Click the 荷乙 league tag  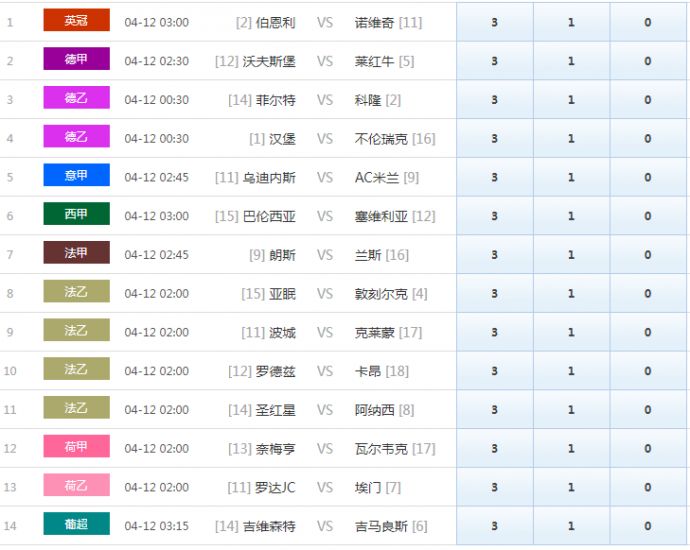pos(77,484)
